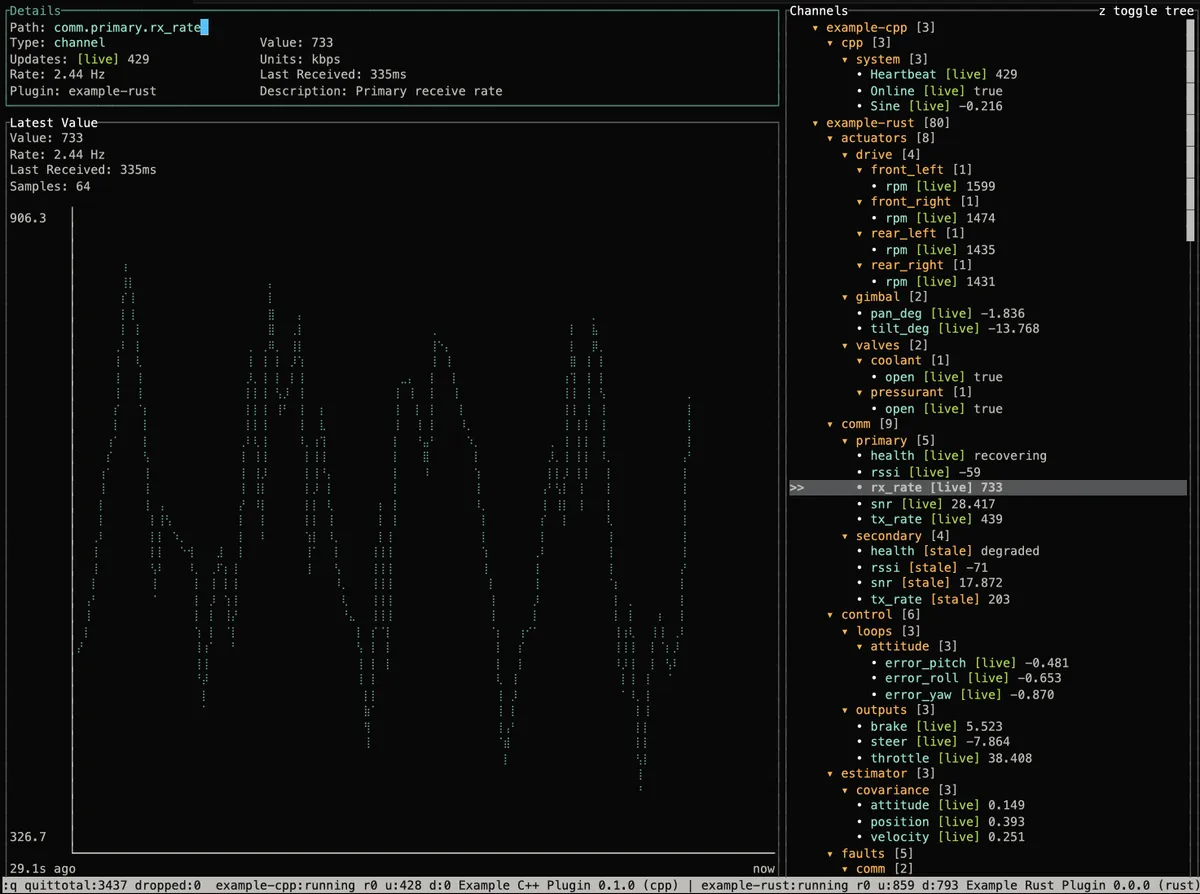Screen dimensions: 1200x894
Task: Click the z toggle tree hint
Action: 1146,11
